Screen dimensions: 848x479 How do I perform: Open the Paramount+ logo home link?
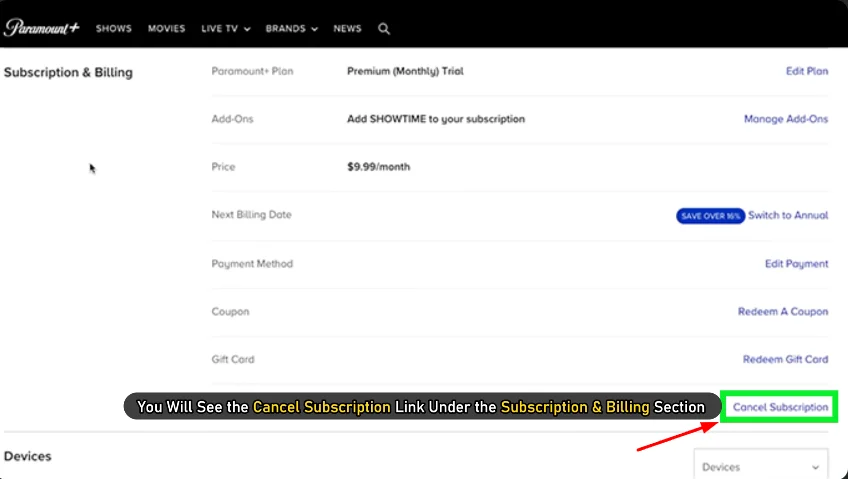point(42,28)
